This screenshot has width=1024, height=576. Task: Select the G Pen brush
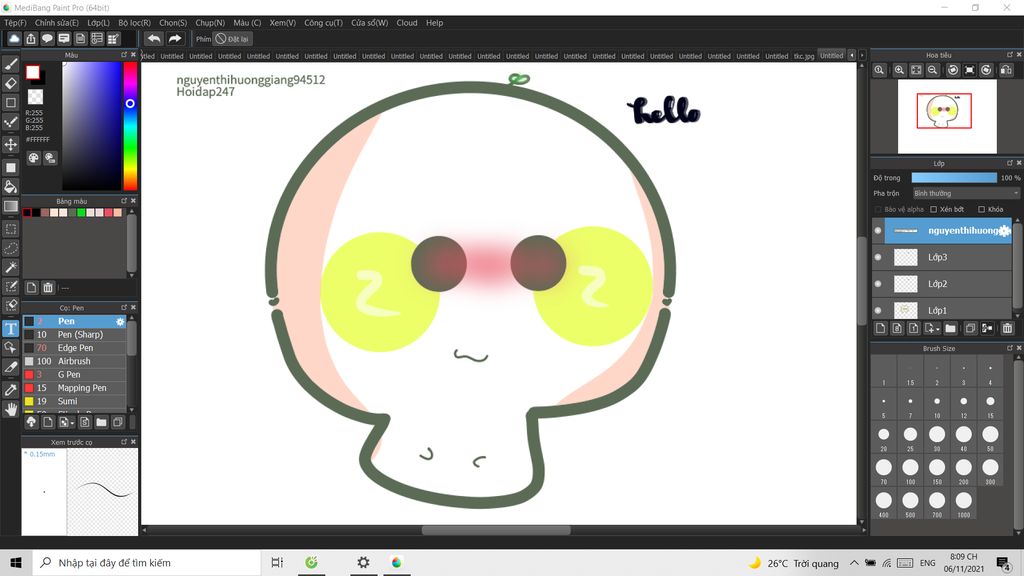(x=75, y=374)
